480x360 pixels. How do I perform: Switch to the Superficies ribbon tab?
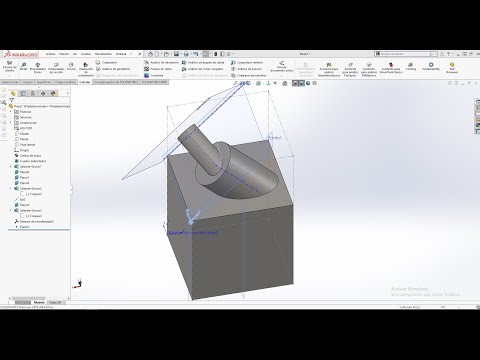(44, 82)
